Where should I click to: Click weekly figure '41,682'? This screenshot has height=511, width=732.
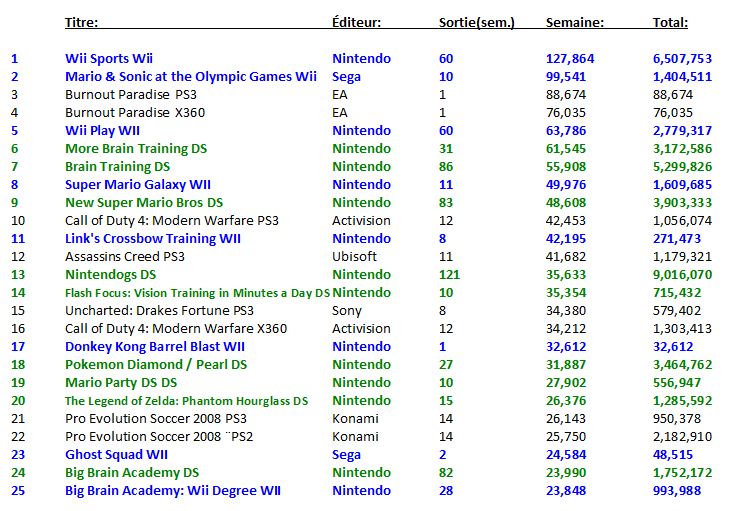[x=566, y=257]
